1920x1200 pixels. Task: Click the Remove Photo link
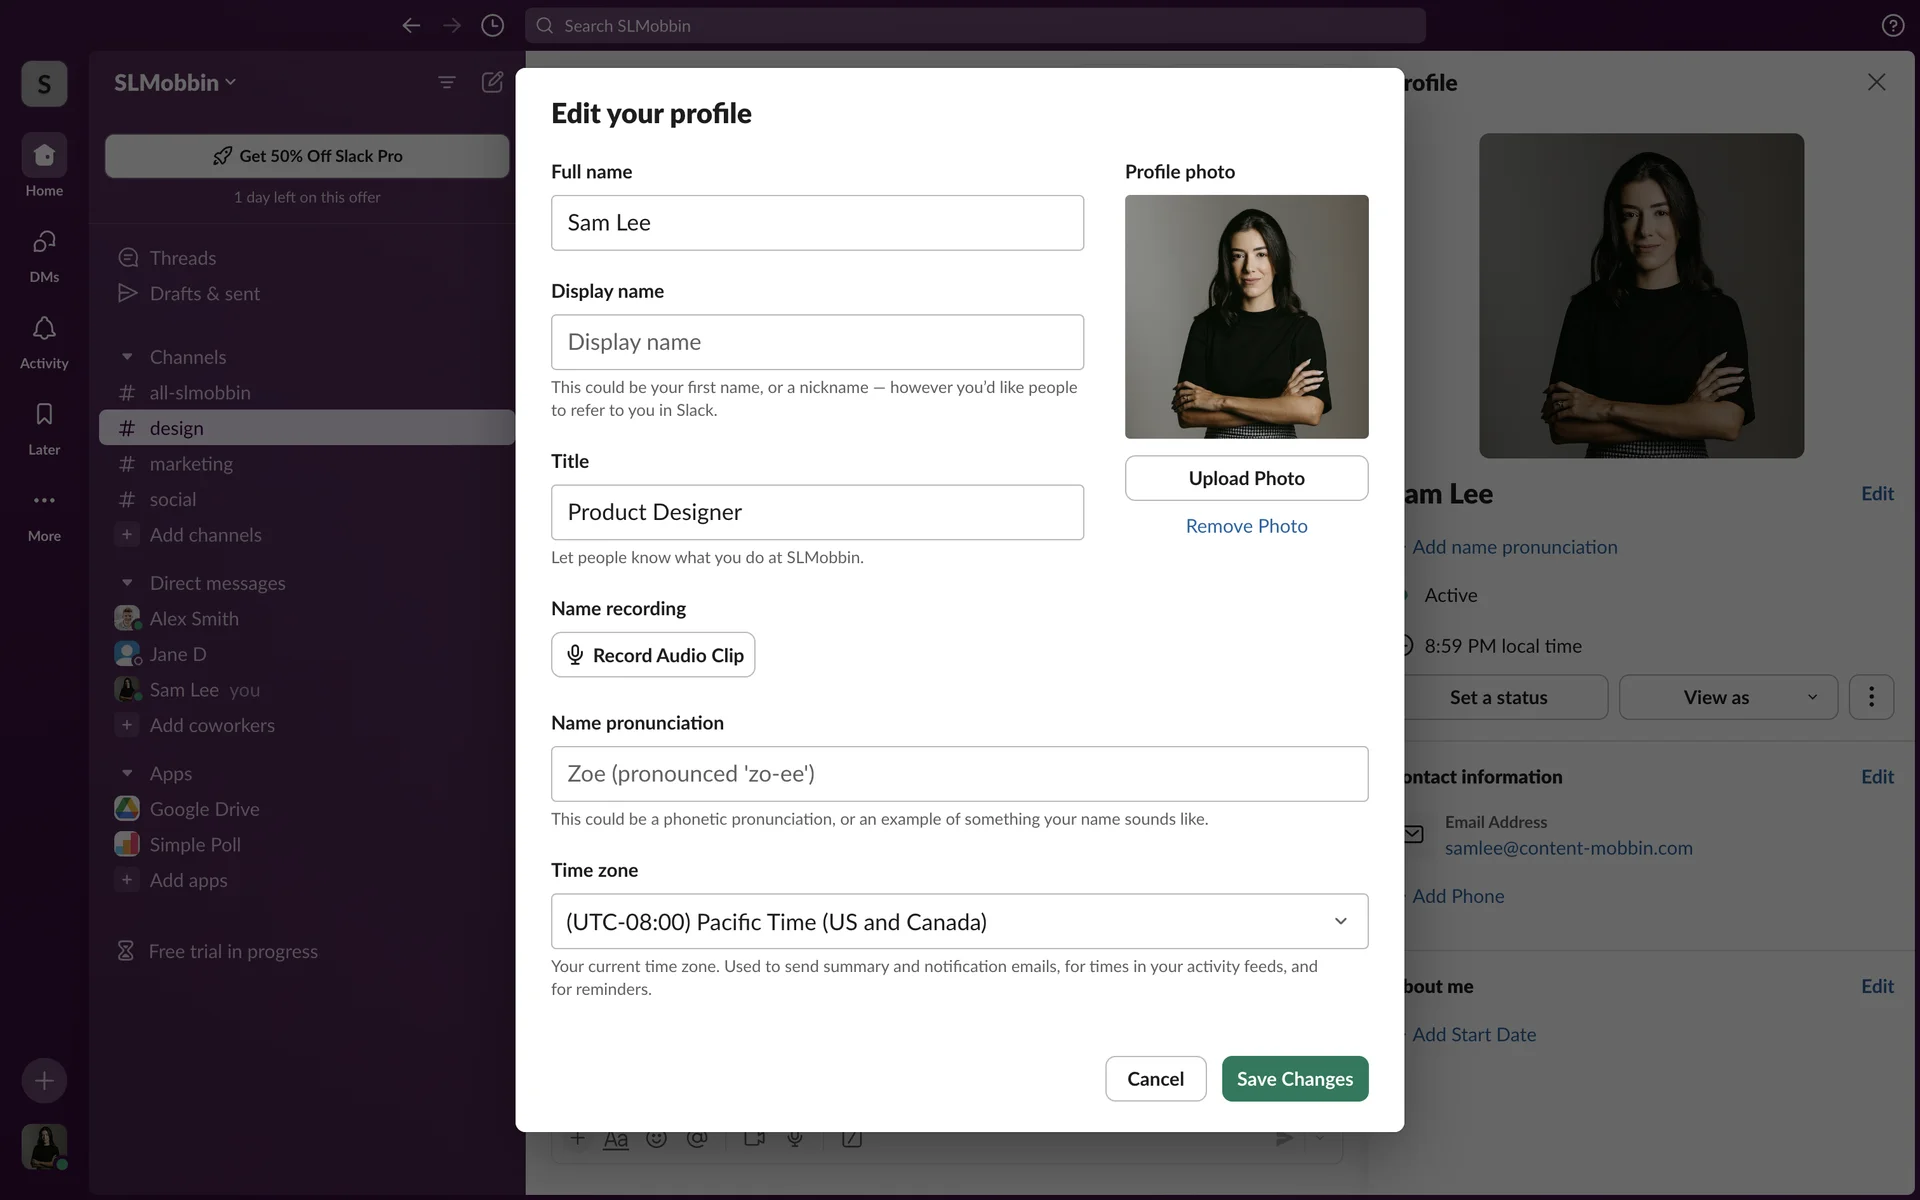coord(1246,526)
